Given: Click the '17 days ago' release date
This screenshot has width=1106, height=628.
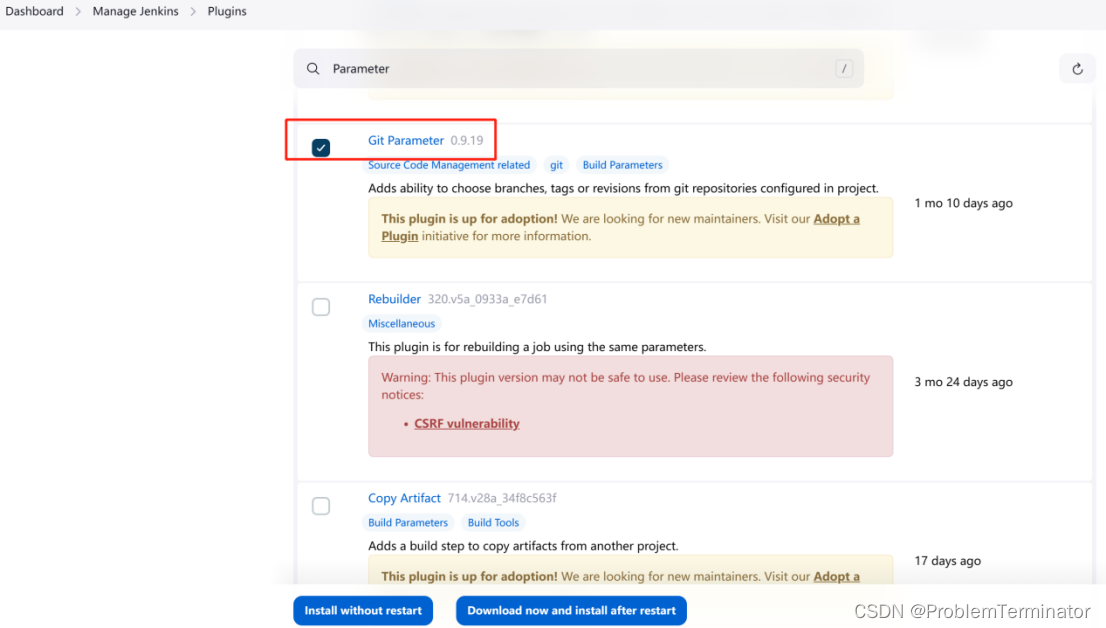Looking at the screenshot, I should [947, 561].
